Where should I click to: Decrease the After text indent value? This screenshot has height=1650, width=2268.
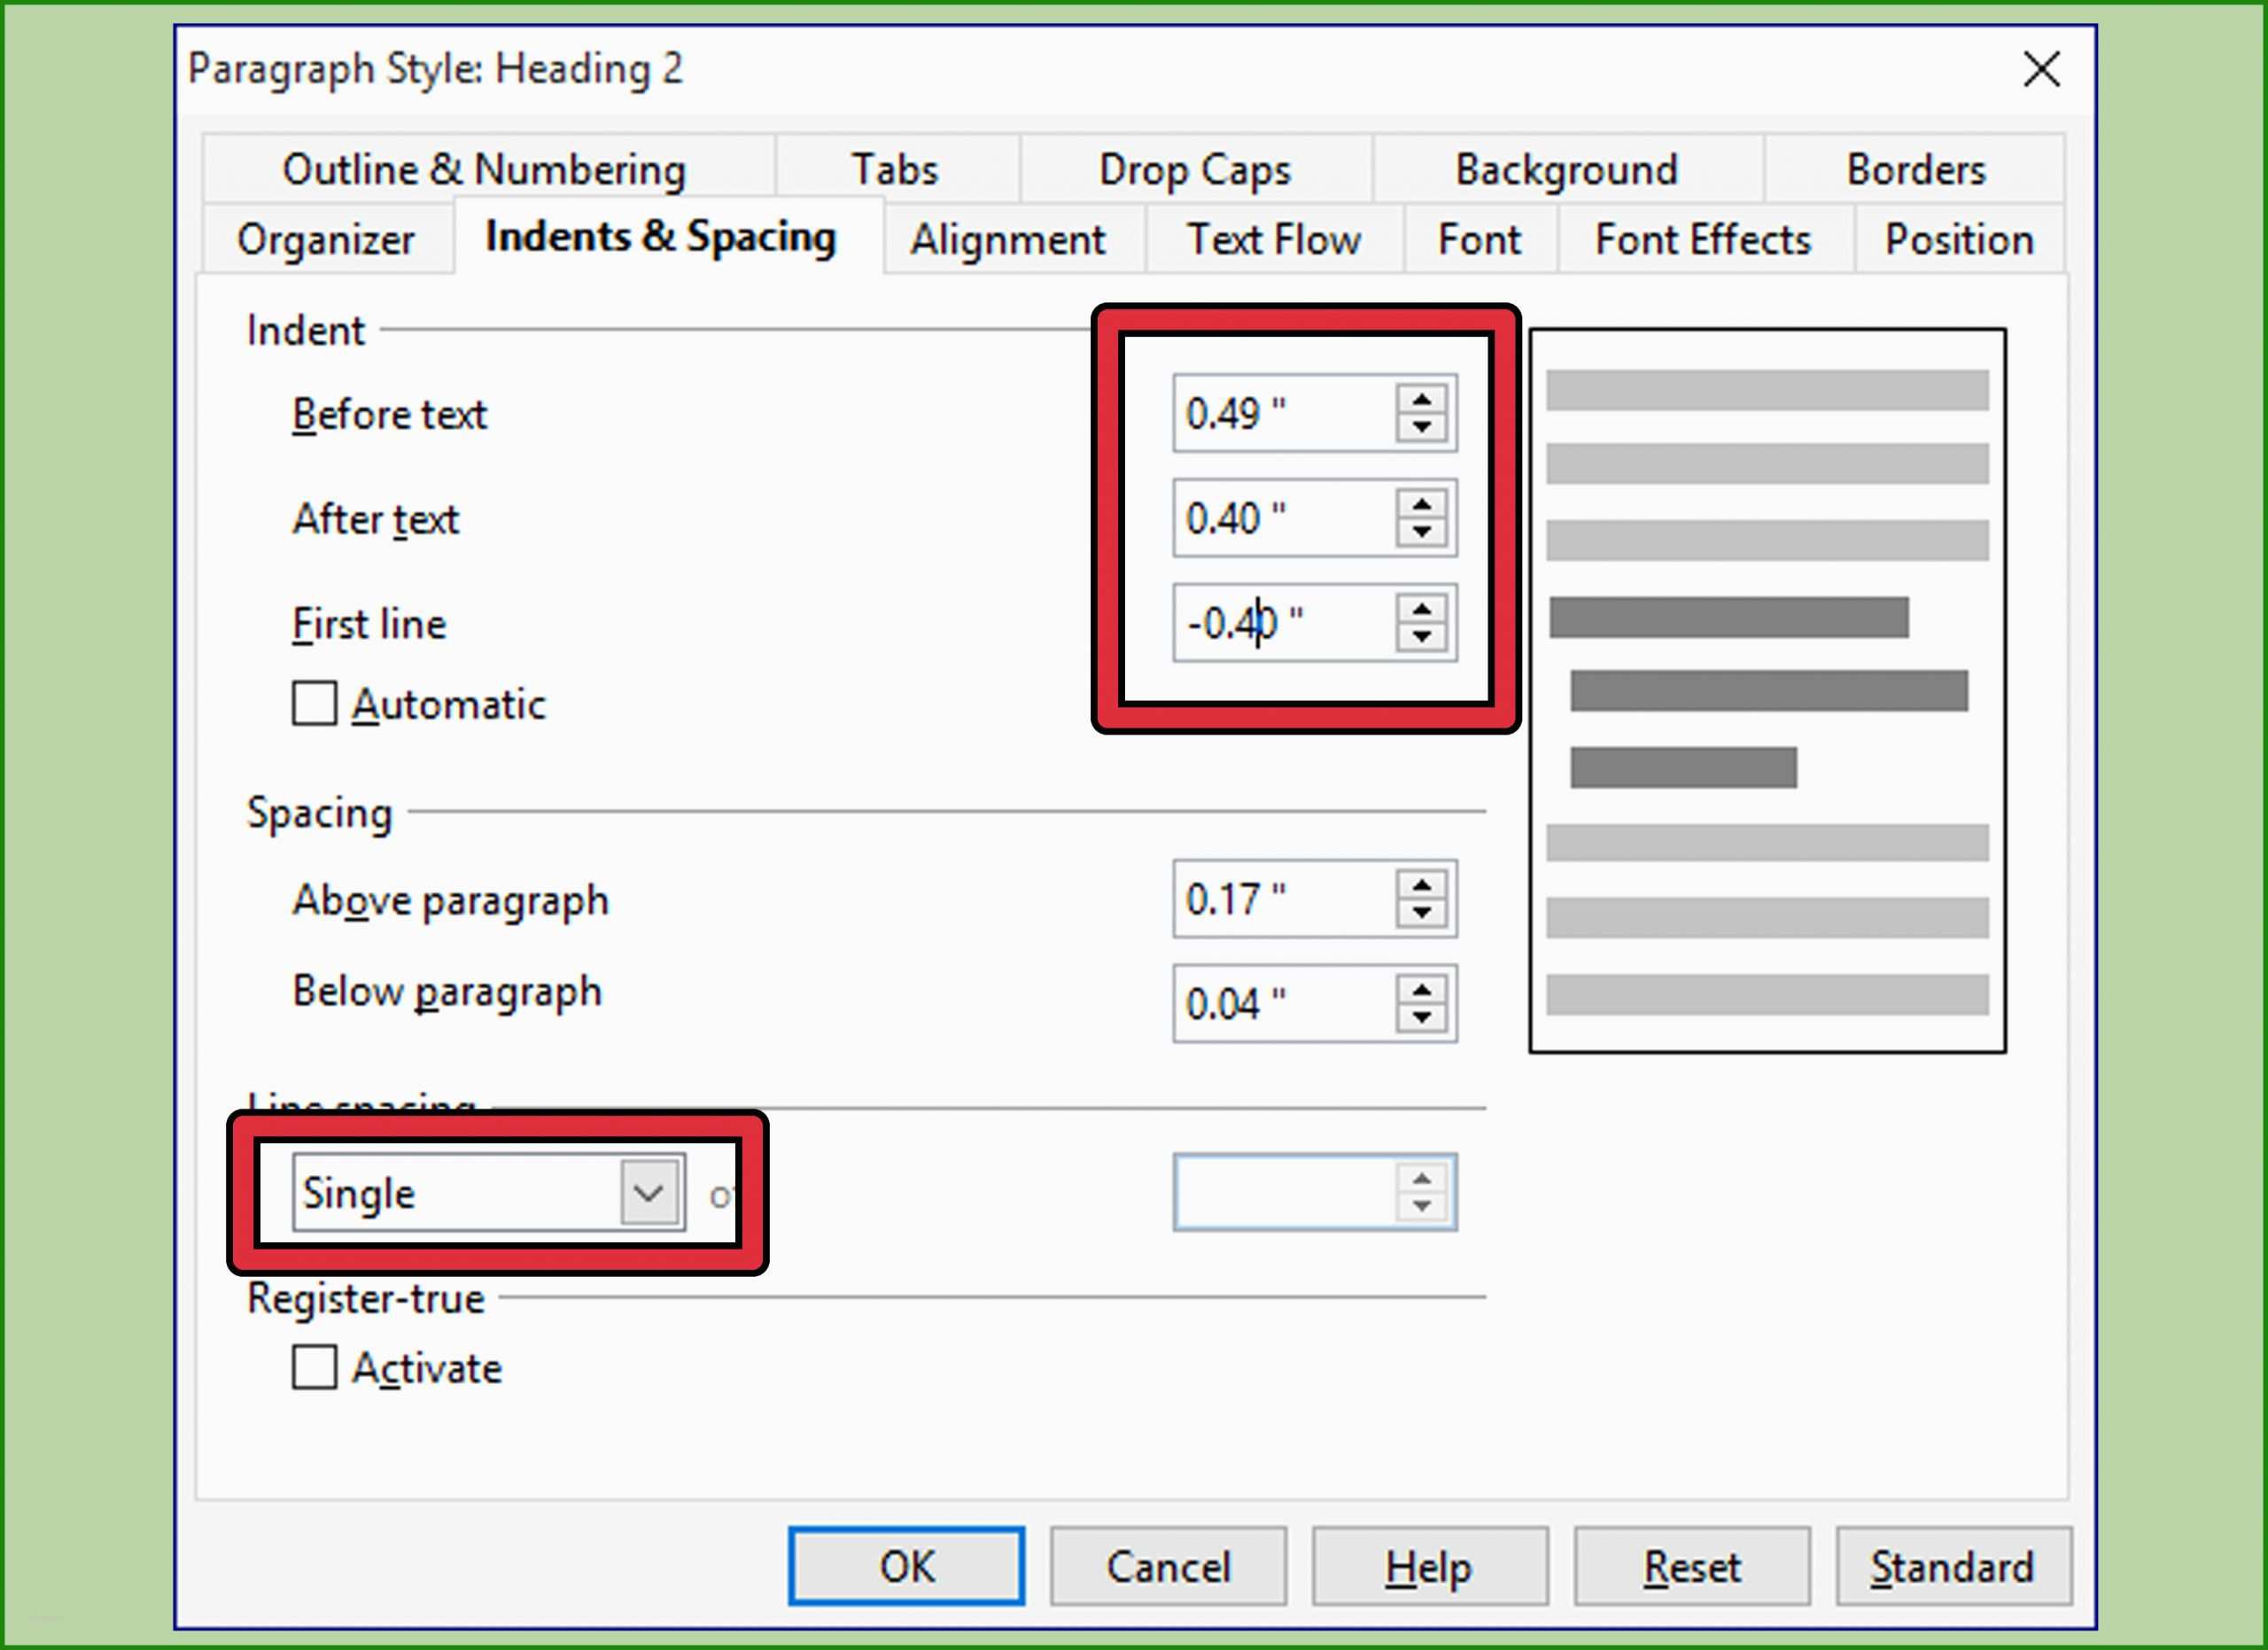[1421, 532]
